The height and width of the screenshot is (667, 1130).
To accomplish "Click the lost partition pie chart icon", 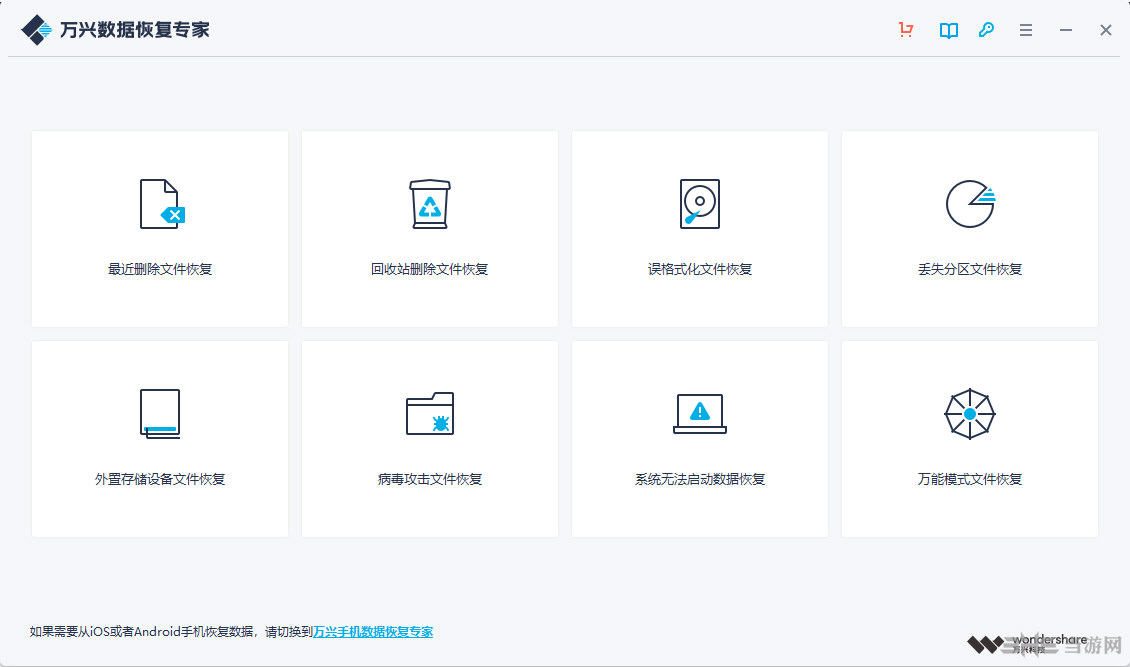I will 970,204.
